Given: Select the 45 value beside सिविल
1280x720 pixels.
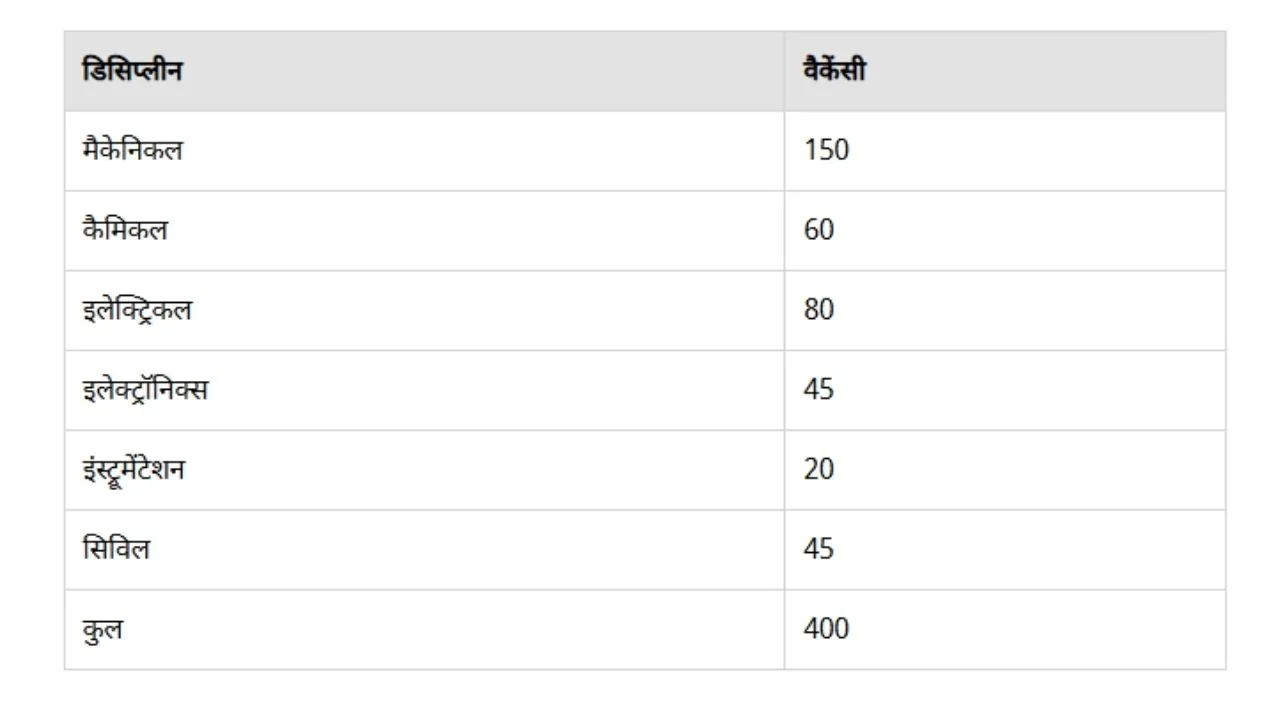Looking at the screenshot, I should 819,550.
